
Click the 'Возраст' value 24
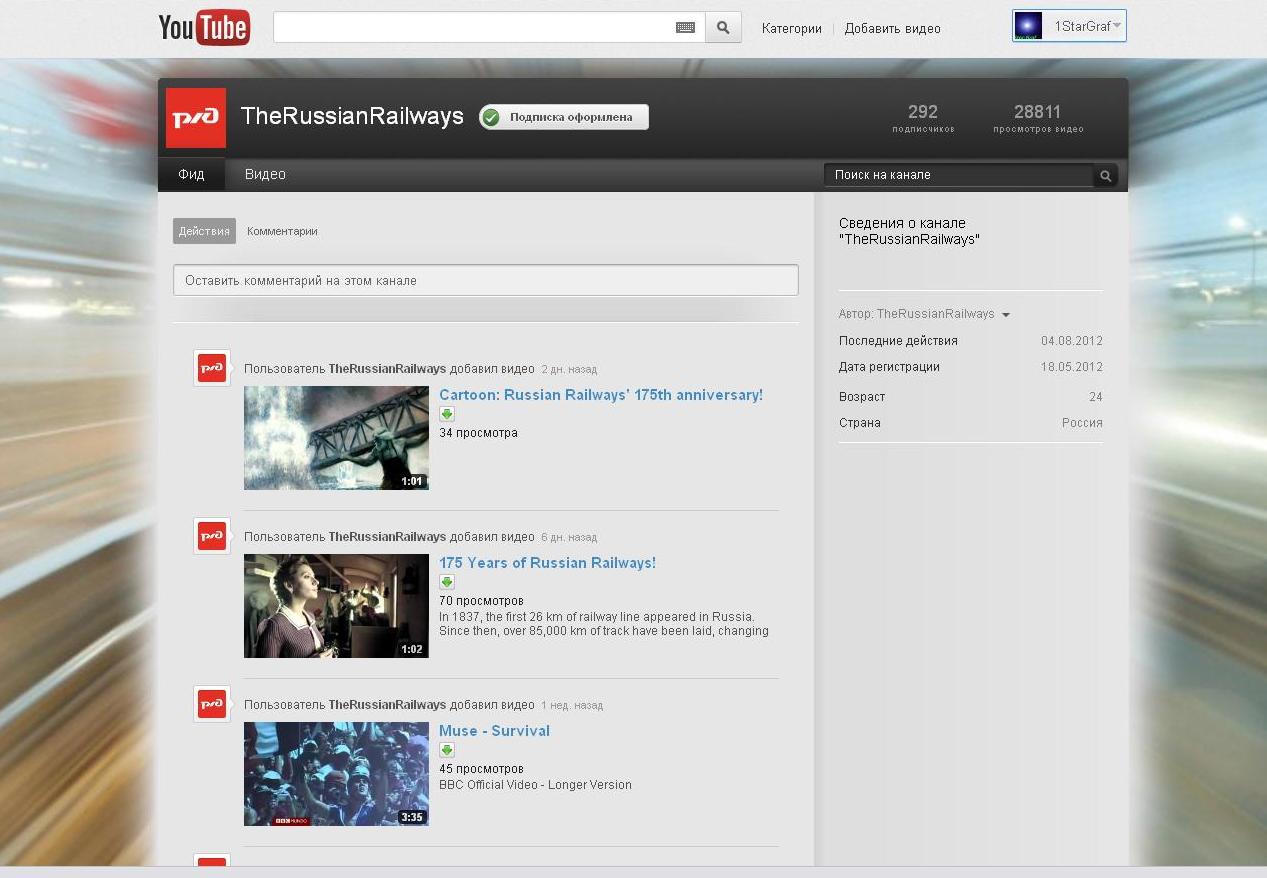pos(1096,397)
